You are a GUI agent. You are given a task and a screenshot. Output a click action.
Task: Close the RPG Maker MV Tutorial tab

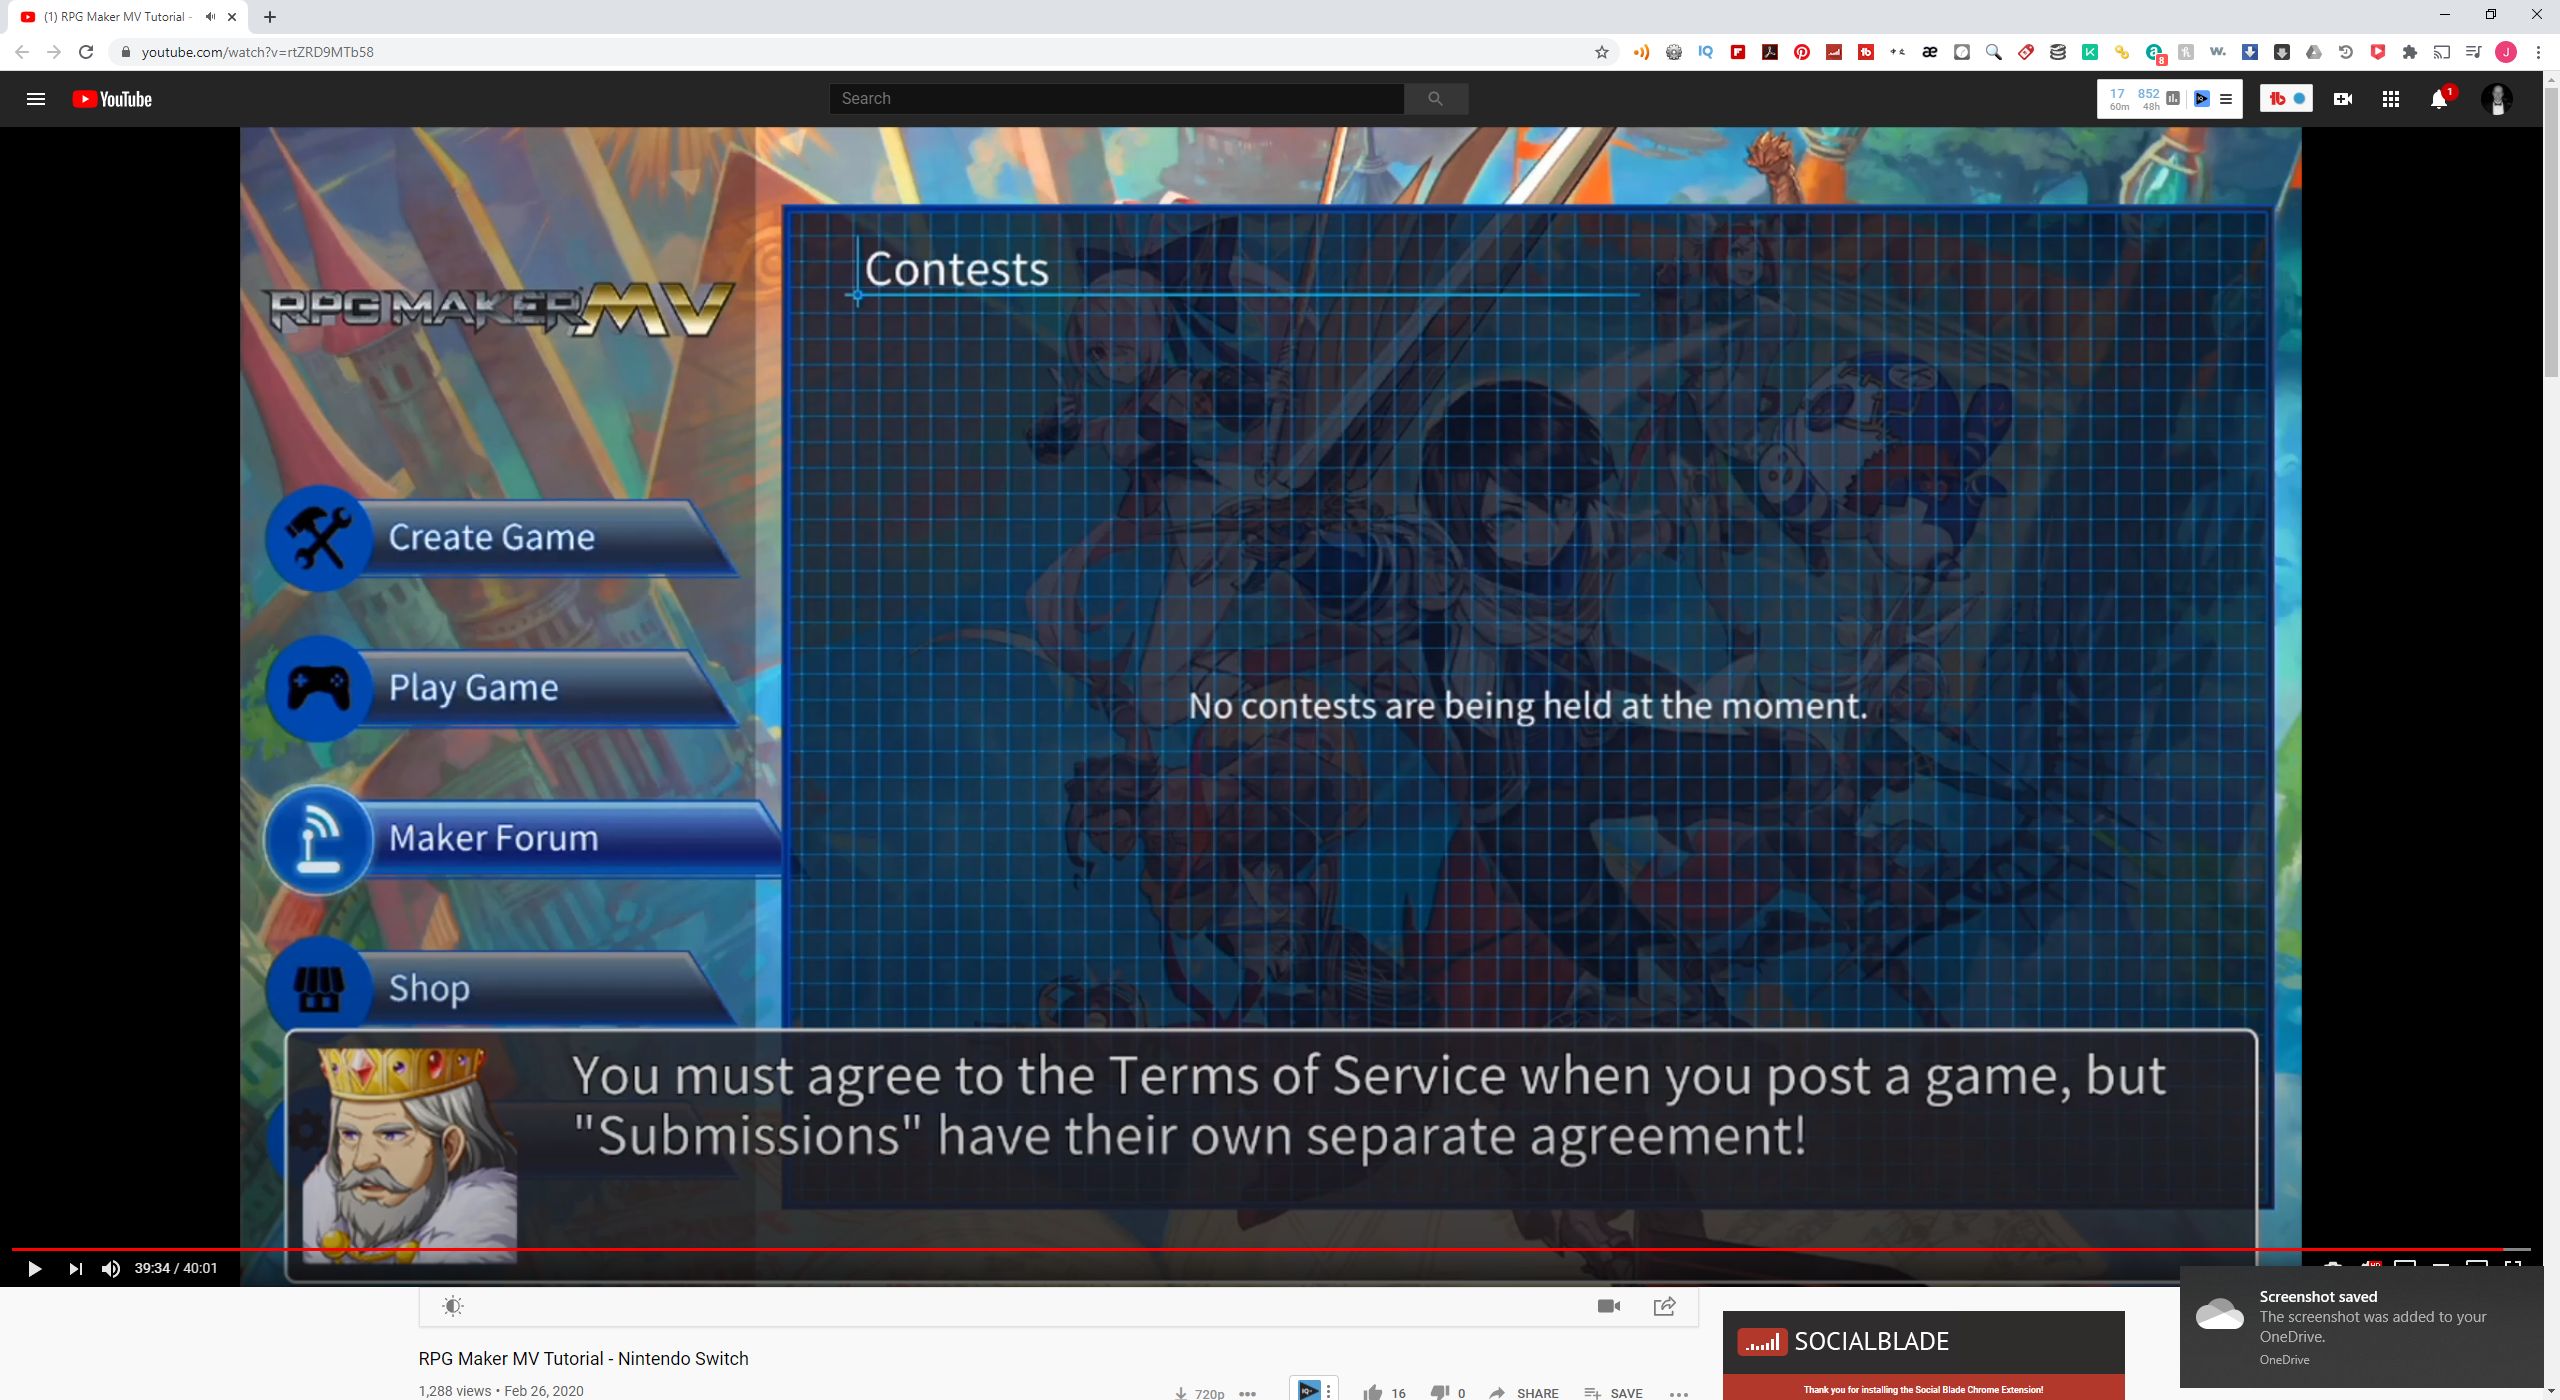click(x=232, y=17)
